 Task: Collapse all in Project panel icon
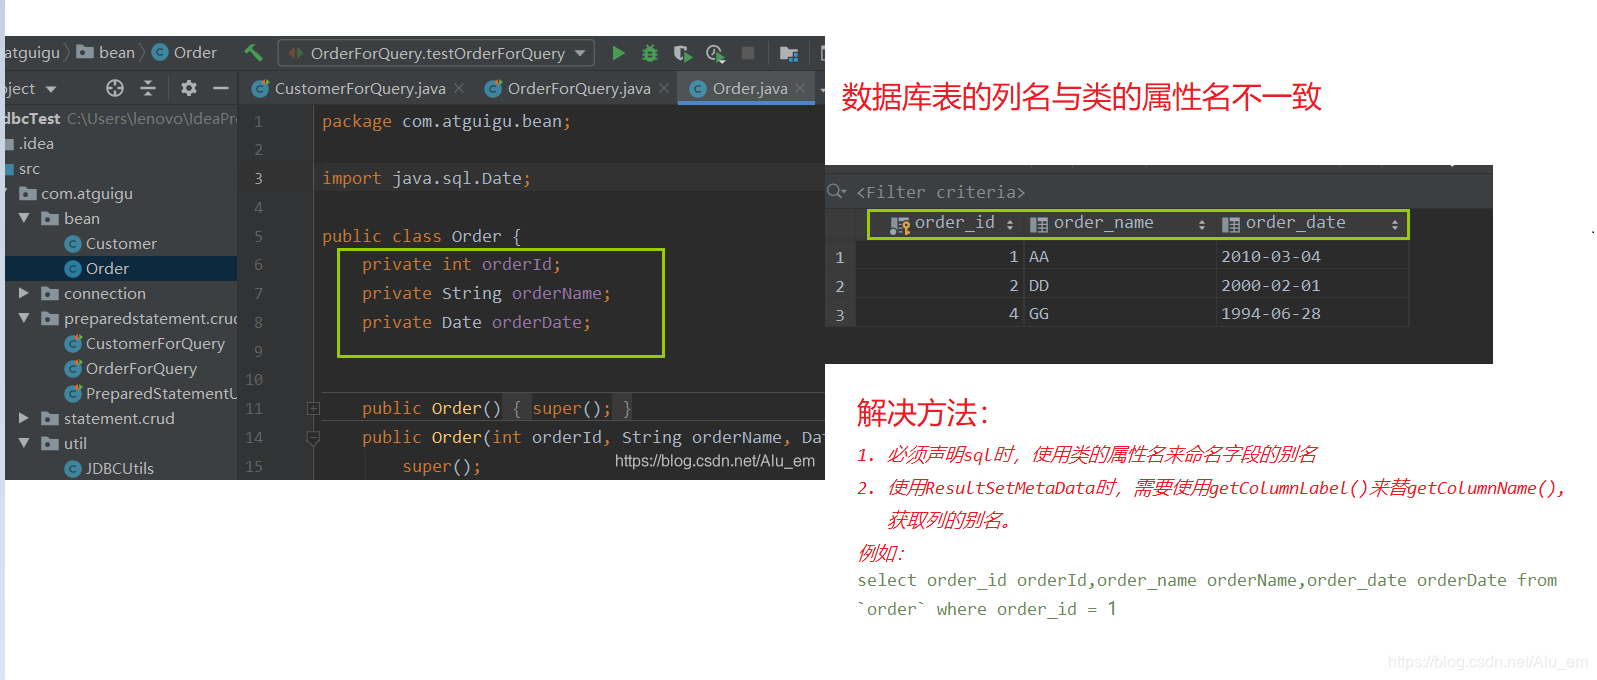[x=148, y=88]
